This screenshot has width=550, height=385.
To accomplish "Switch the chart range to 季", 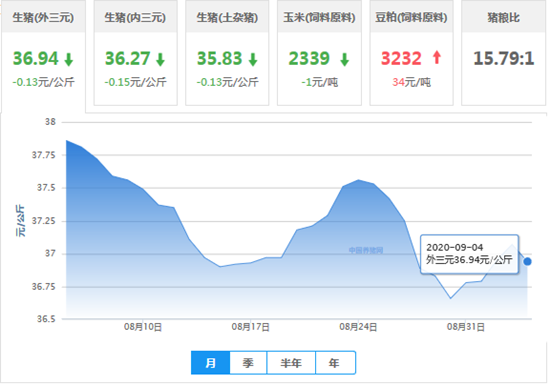I will point(248,363).
